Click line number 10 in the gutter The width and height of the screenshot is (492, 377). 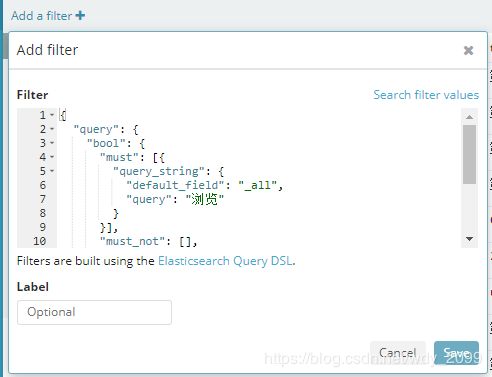tap(40, 241)
